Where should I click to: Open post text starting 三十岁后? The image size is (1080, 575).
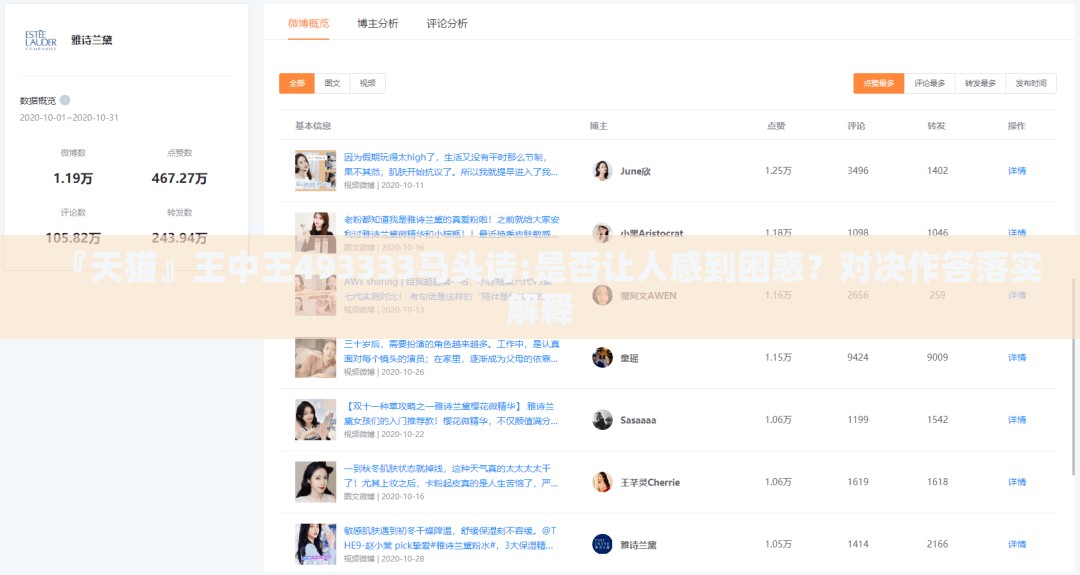click(x=451, y=351)
